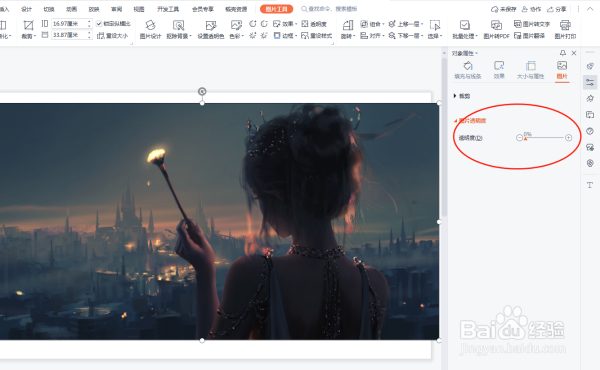Click the transparency slider track
The image size is (600, 370).
[x=544, y=137]
